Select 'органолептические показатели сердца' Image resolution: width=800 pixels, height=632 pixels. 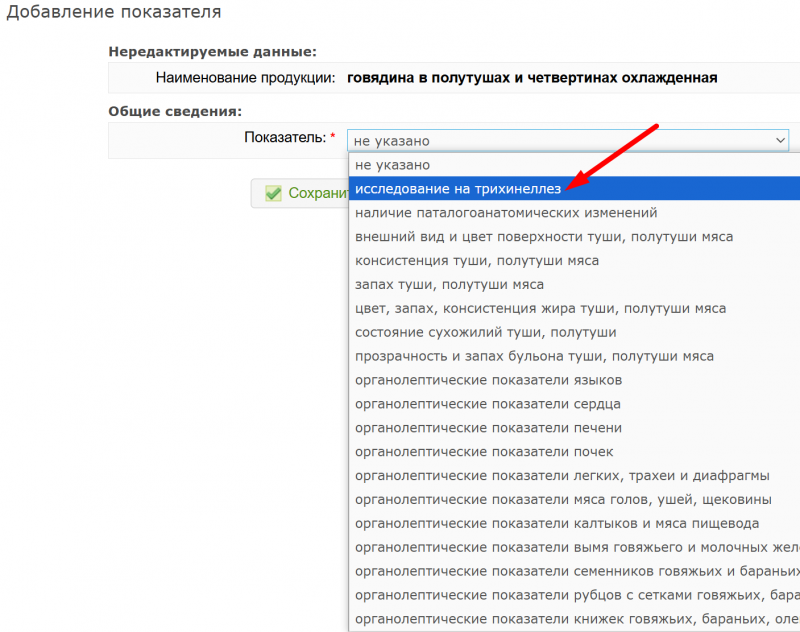pyautogui.click(x=488, y=404)
